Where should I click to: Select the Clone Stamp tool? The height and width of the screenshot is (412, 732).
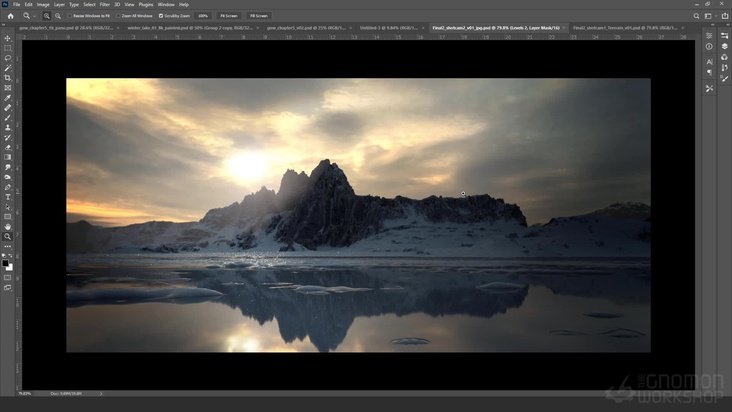coord(7,127)
